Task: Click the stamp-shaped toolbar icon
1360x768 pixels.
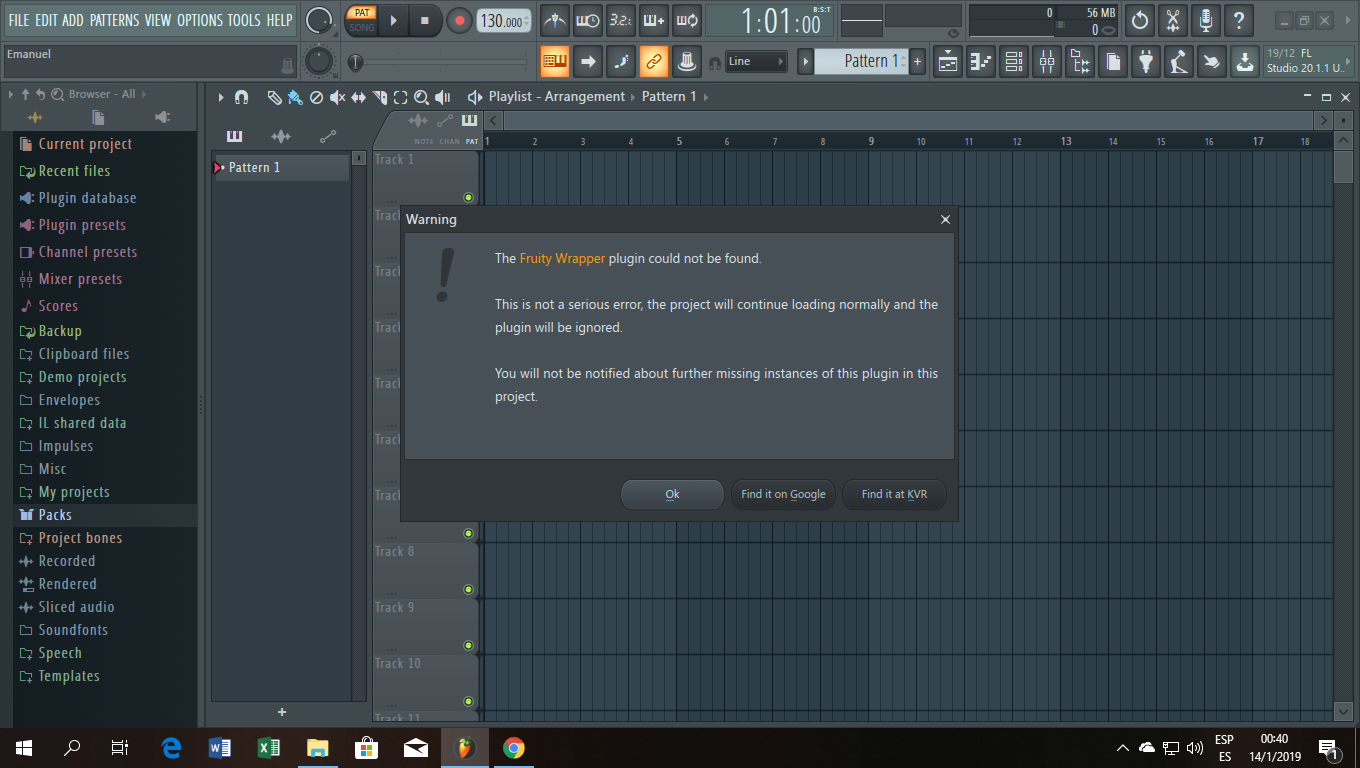Action: click(687, 61)
